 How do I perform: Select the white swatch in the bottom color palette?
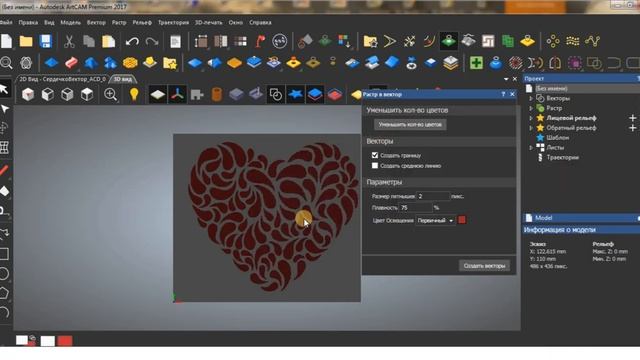tap(47, 341)
